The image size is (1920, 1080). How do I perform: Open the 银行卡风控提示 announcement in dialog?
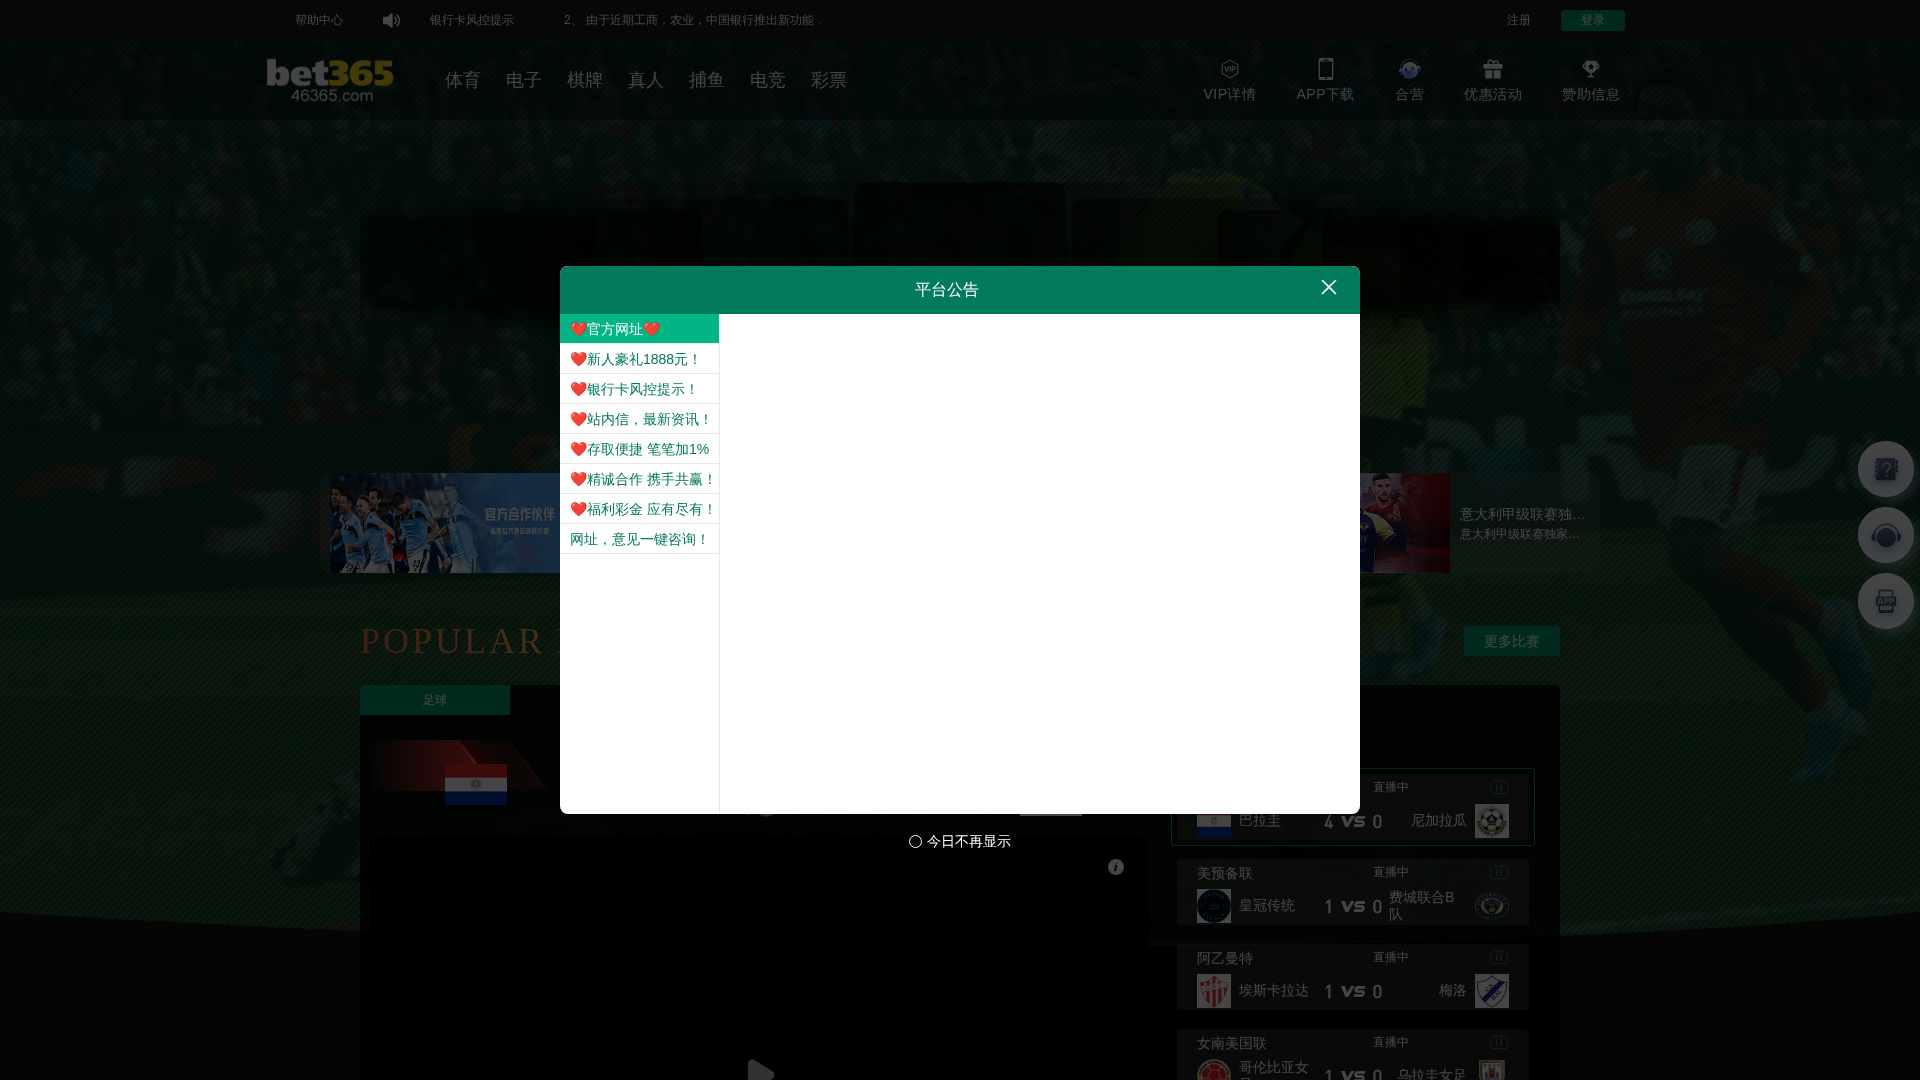(x=639, y=389)
